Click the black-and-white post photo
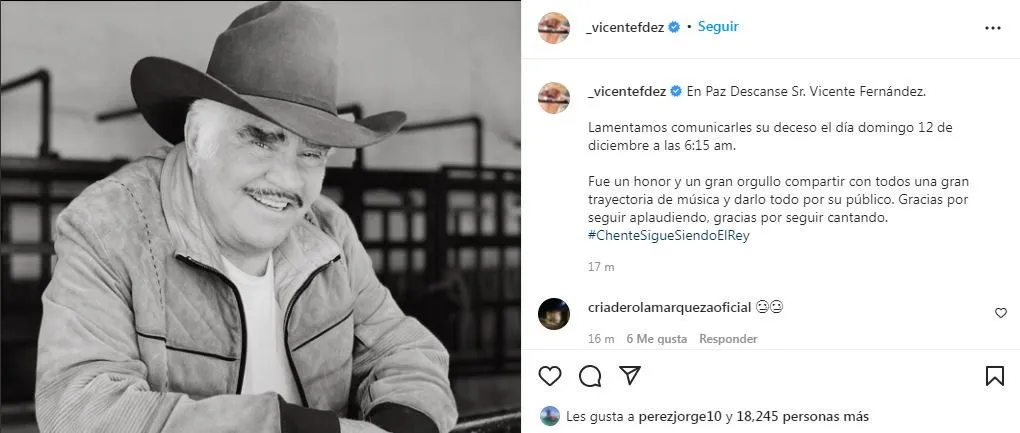This screenshot has height=433, width=1020. tap(260, 216)
